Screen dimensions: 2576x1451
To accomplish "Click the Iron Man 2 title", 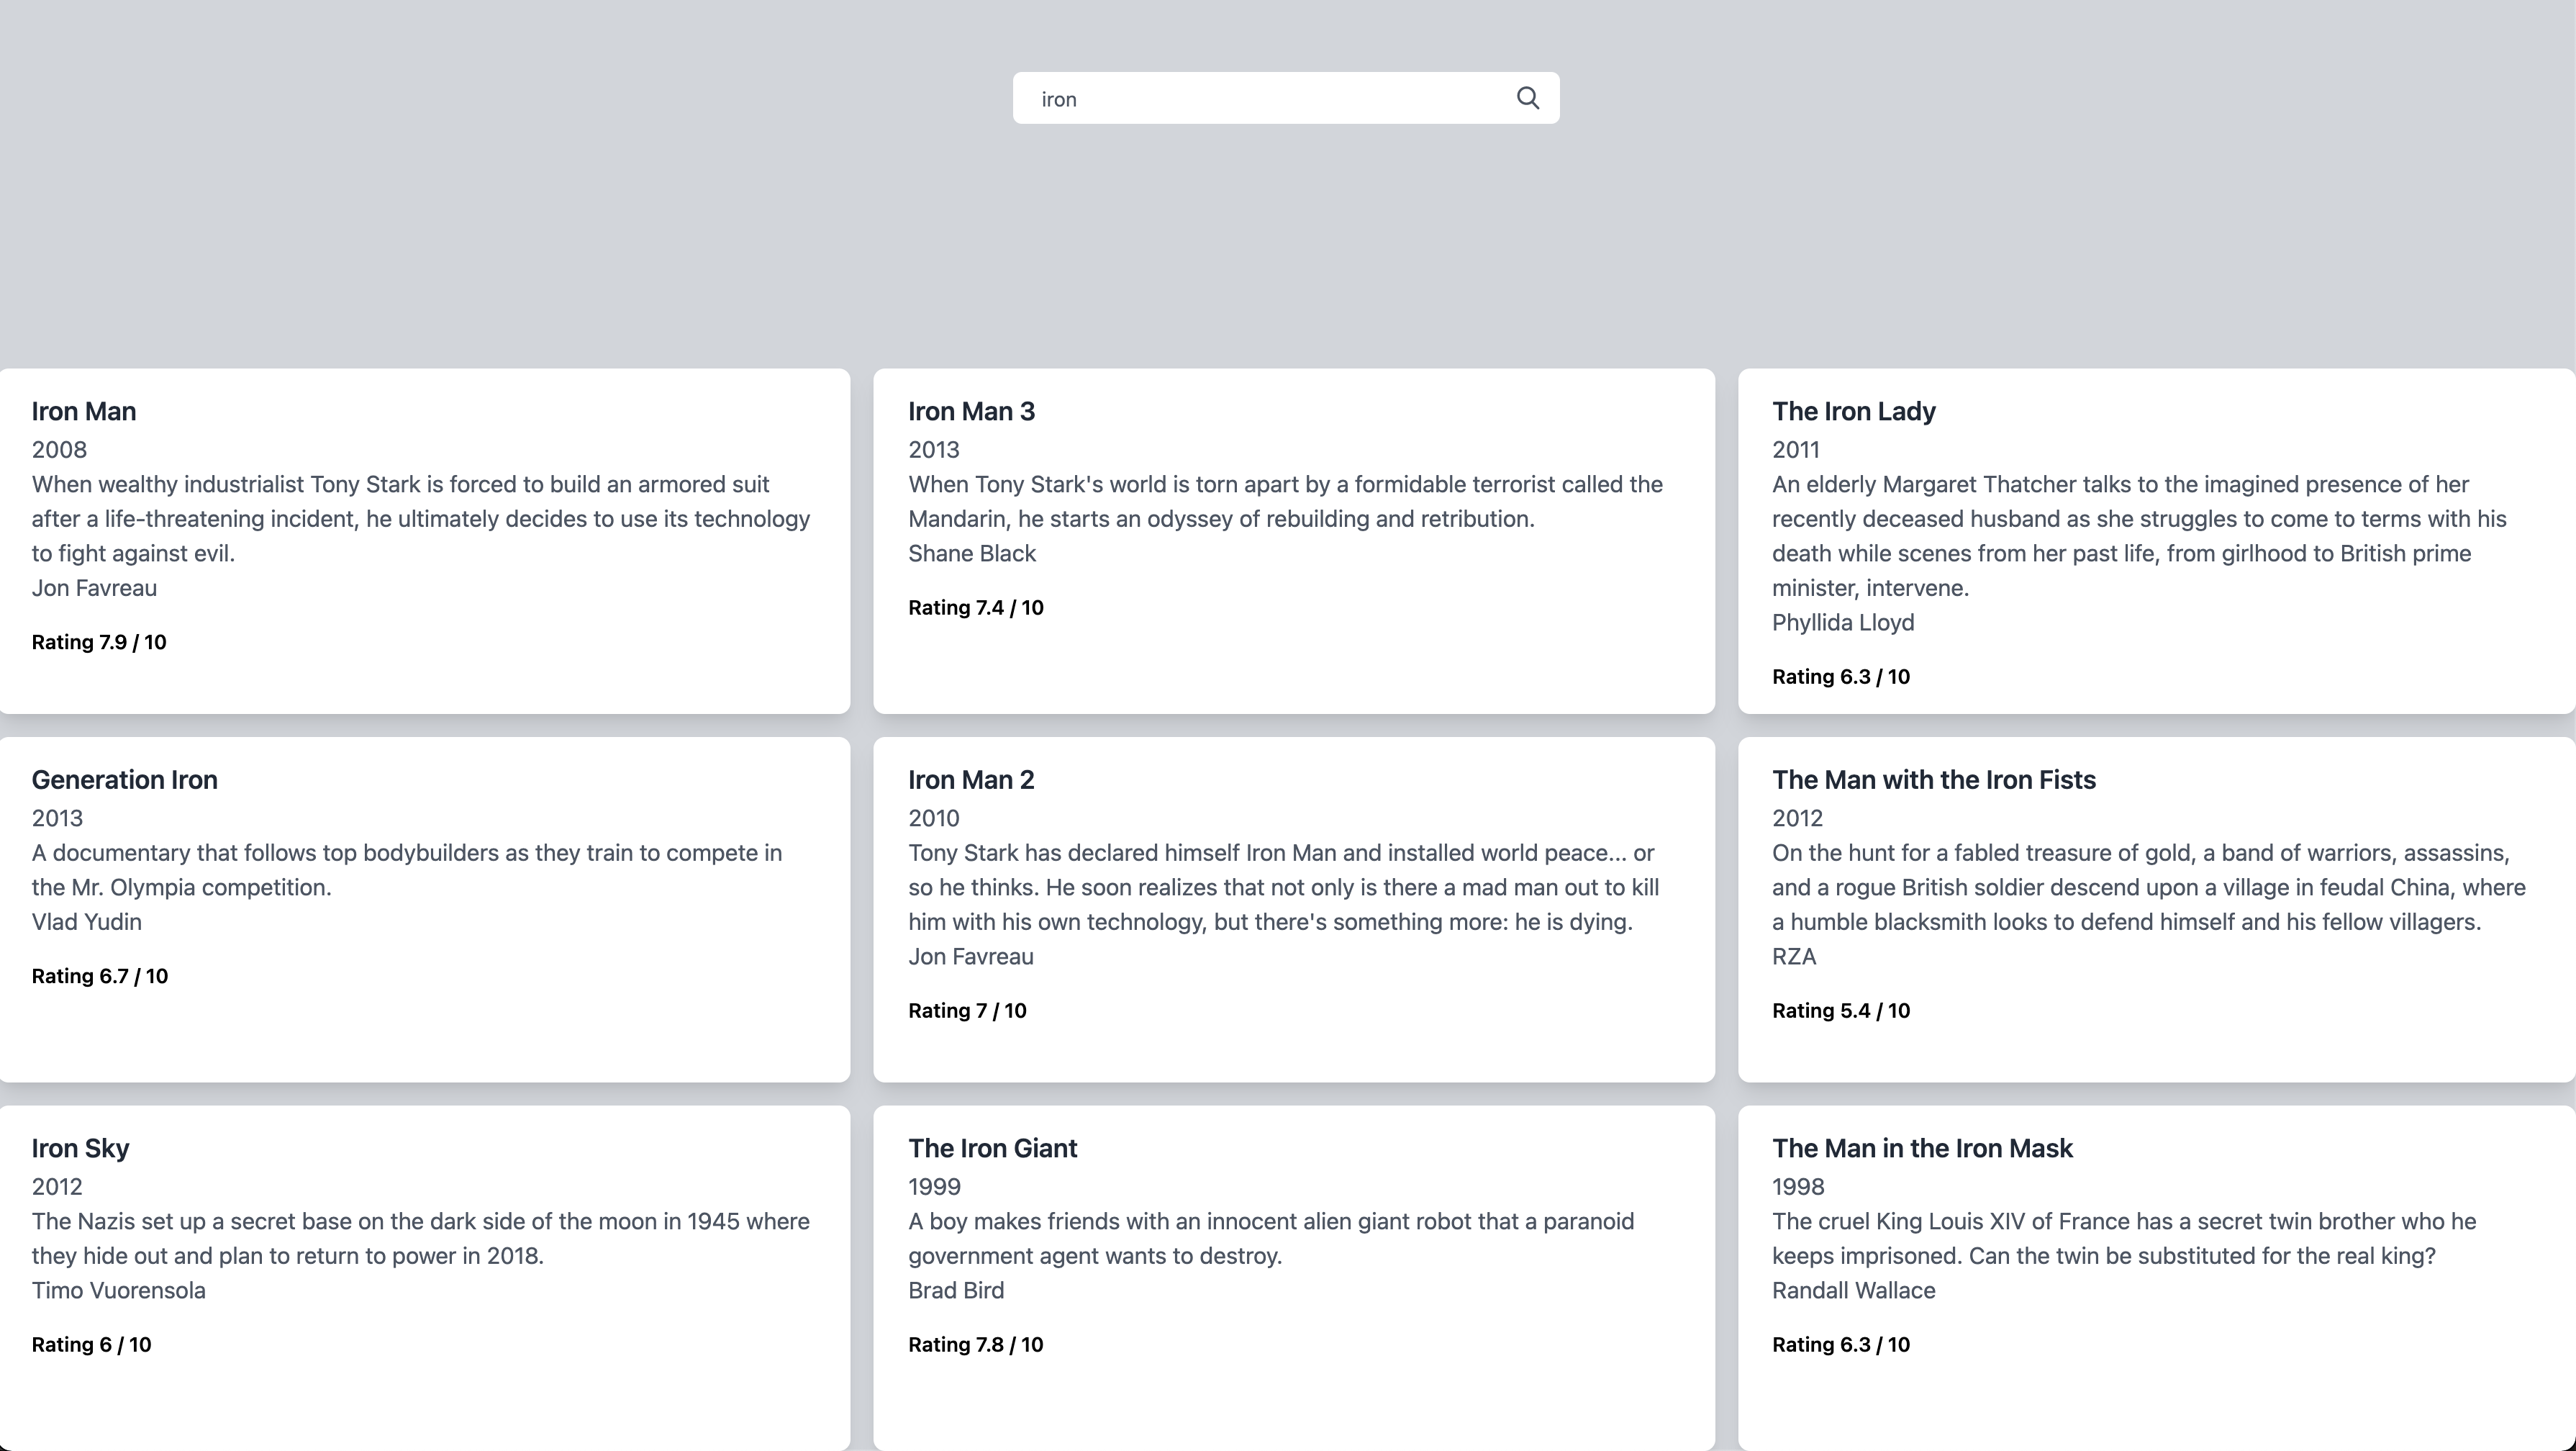I will pyautogui.click(x=971, y=779).
